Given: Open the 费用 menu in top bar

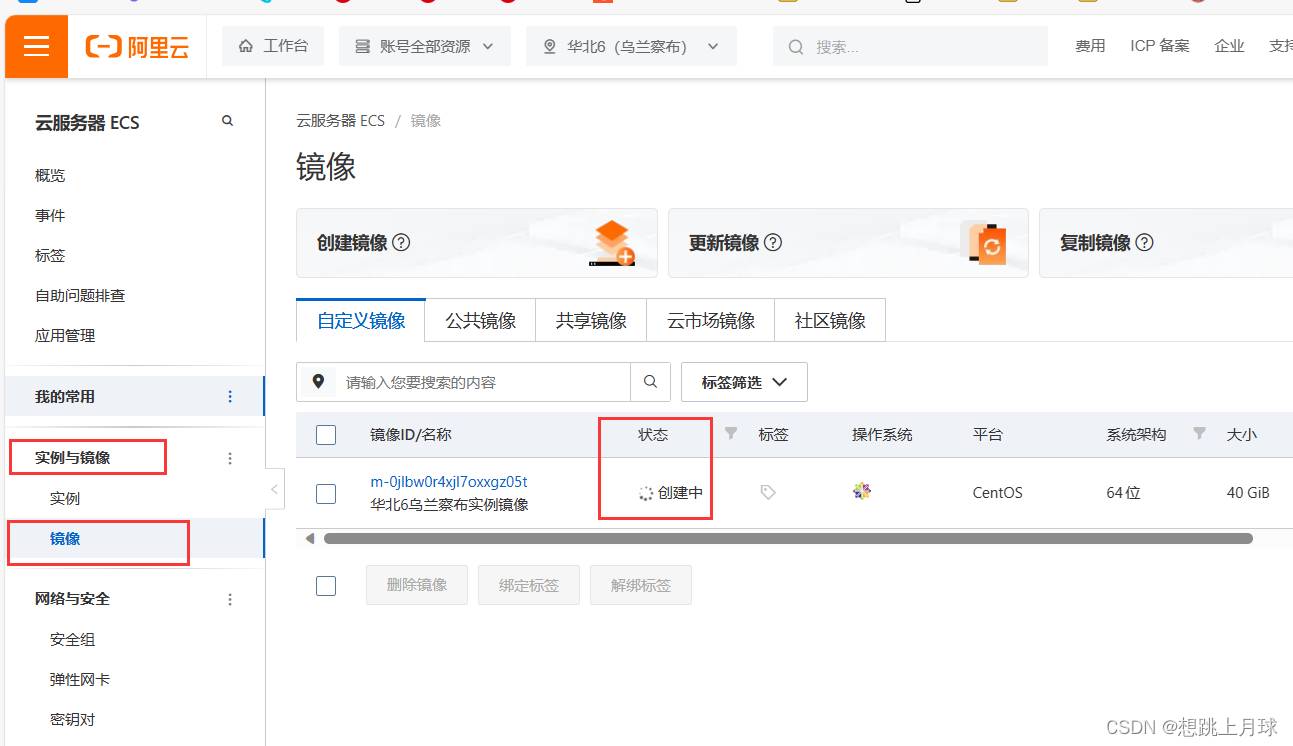Looking at the screenshot, I should (x=1090, y=46).
